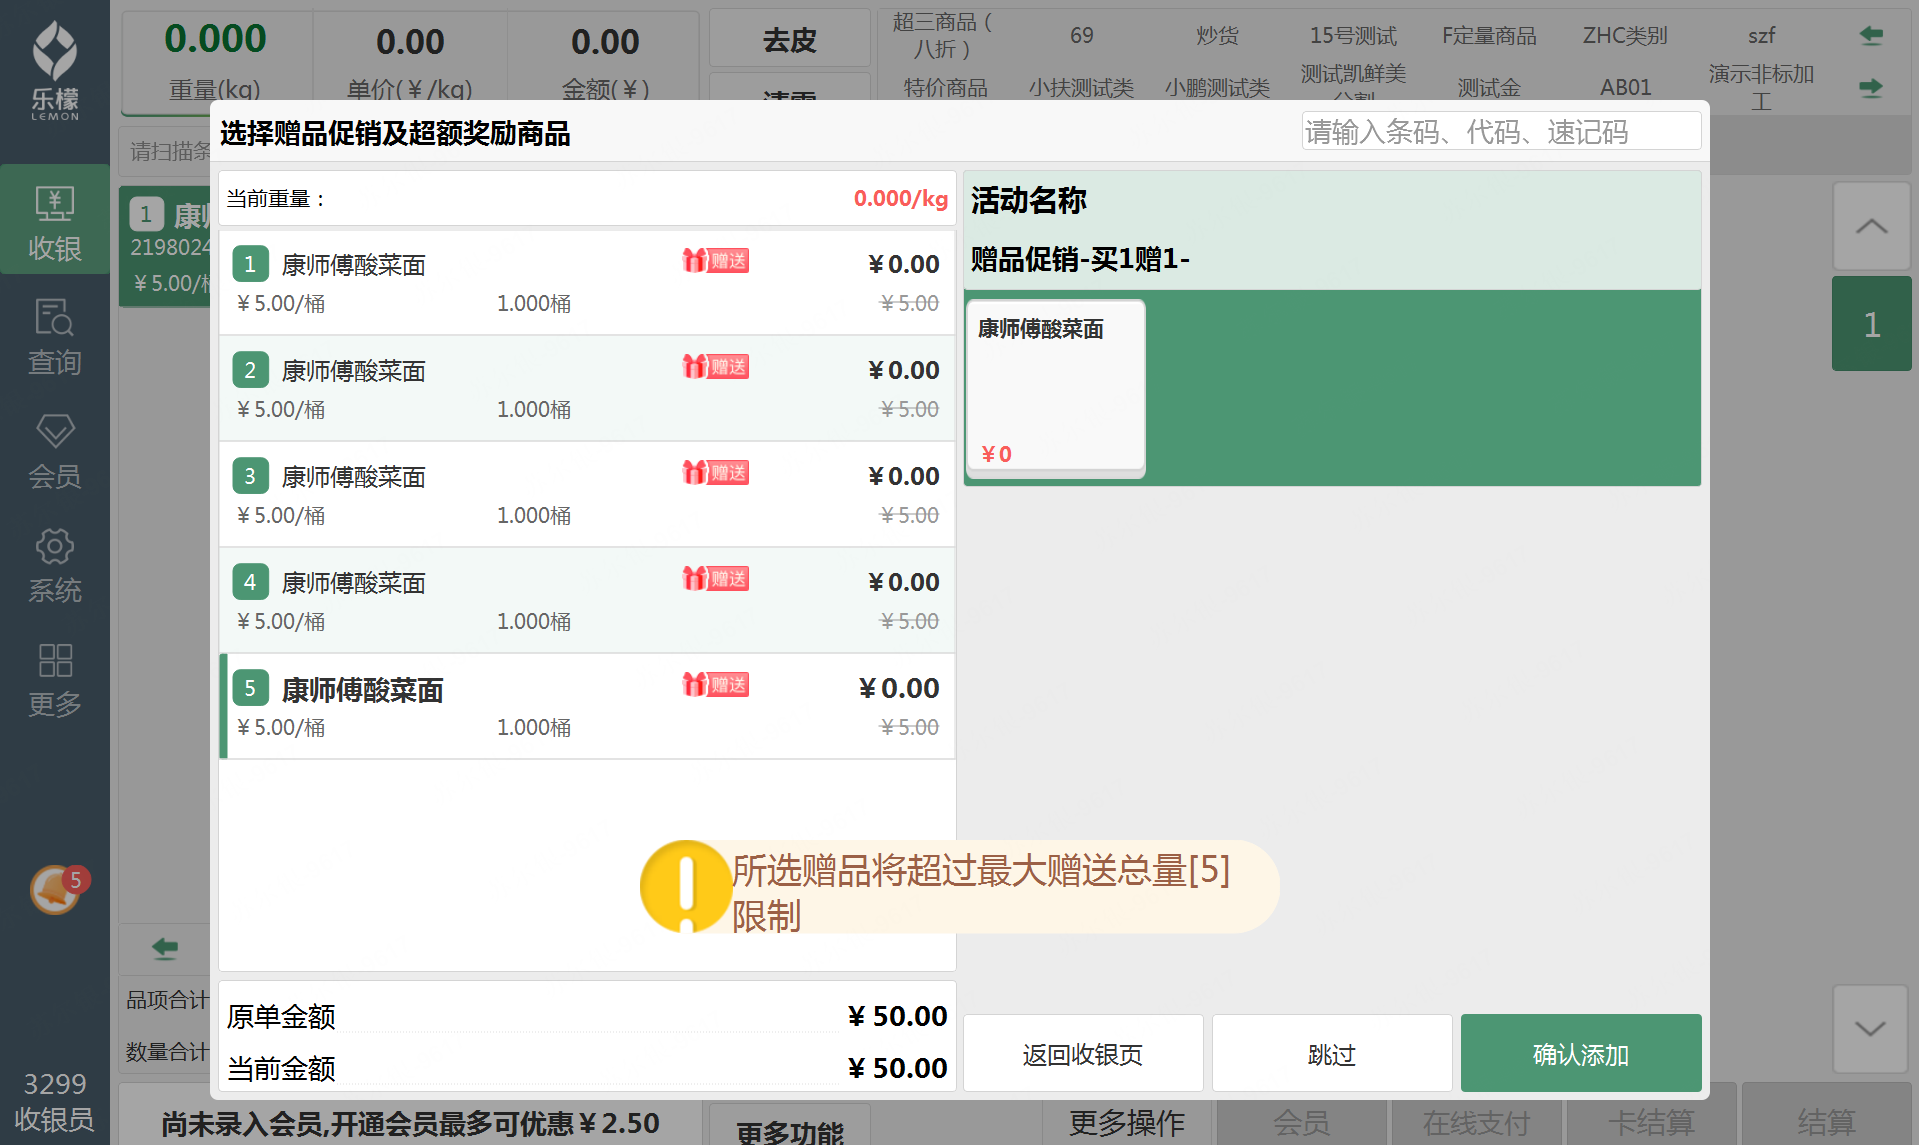Select page 1 button on right side
This screenshot has width=1919, height=1145.
(1871, 324)
